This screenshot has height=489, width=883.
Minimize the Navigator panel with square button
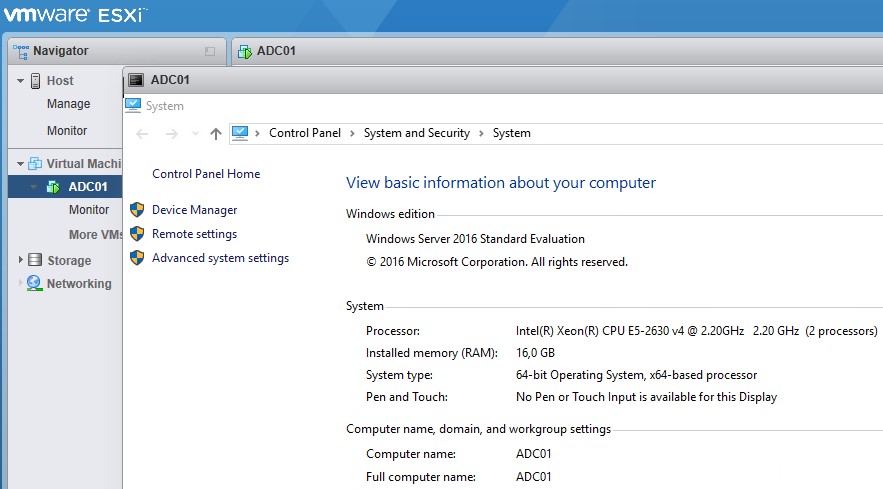210,51
